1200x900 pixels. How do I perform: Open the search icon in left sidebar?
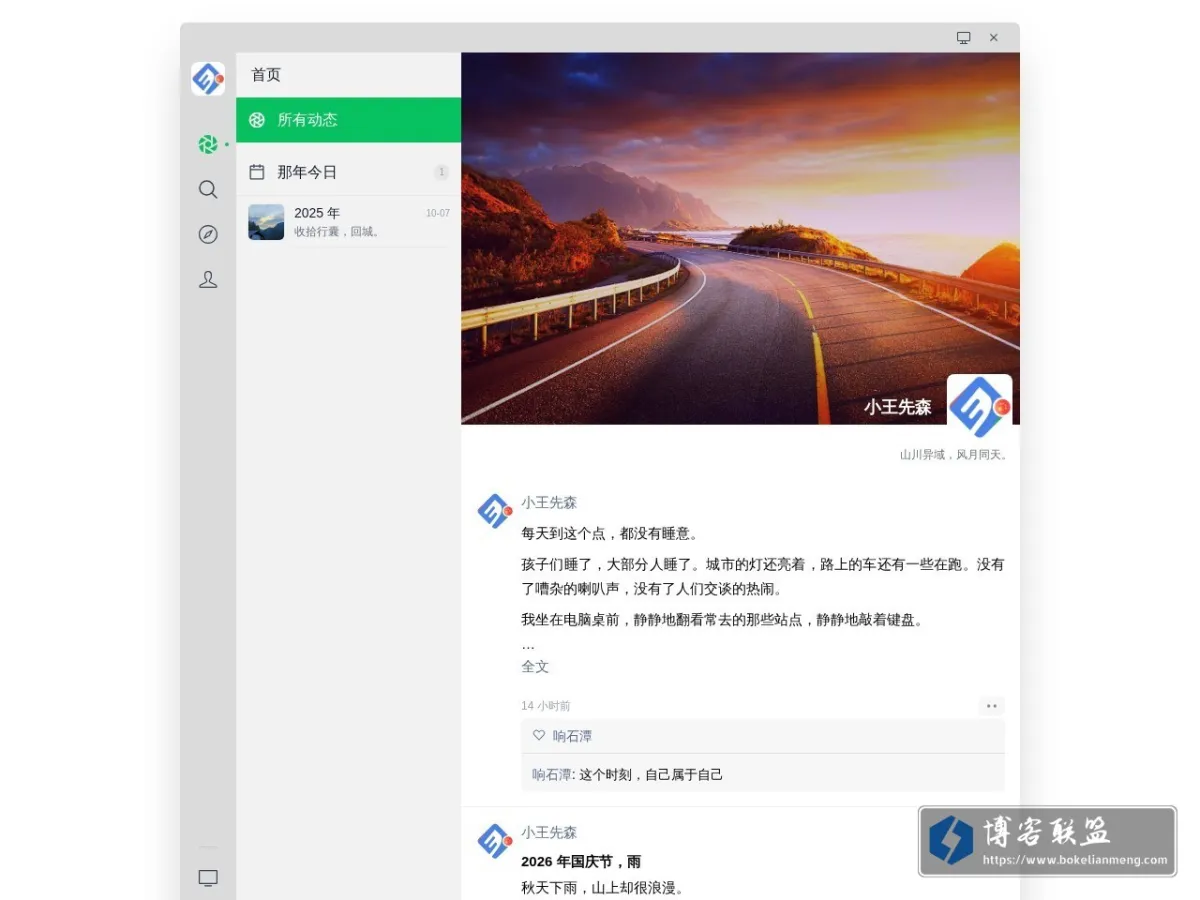[x=208, y=189]
